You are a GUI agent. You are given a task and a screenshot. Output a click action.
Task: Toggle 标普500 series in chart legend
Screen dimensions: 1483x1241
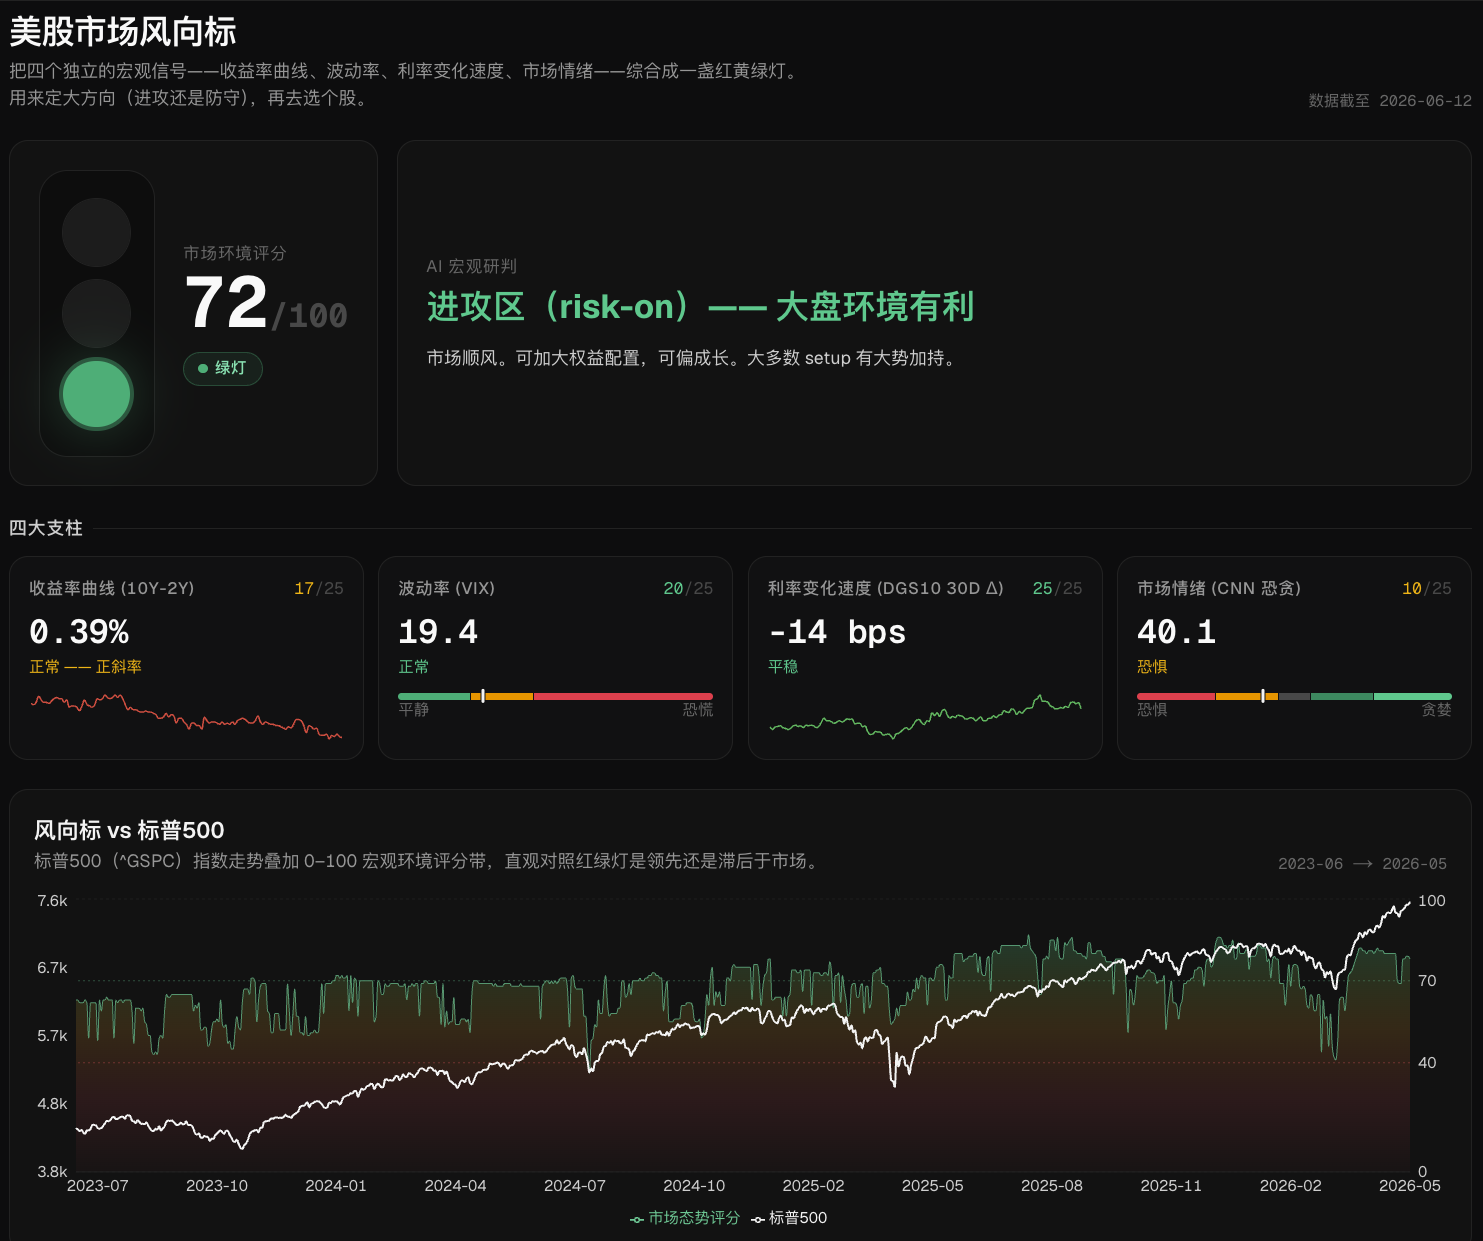pos(789,1218)
